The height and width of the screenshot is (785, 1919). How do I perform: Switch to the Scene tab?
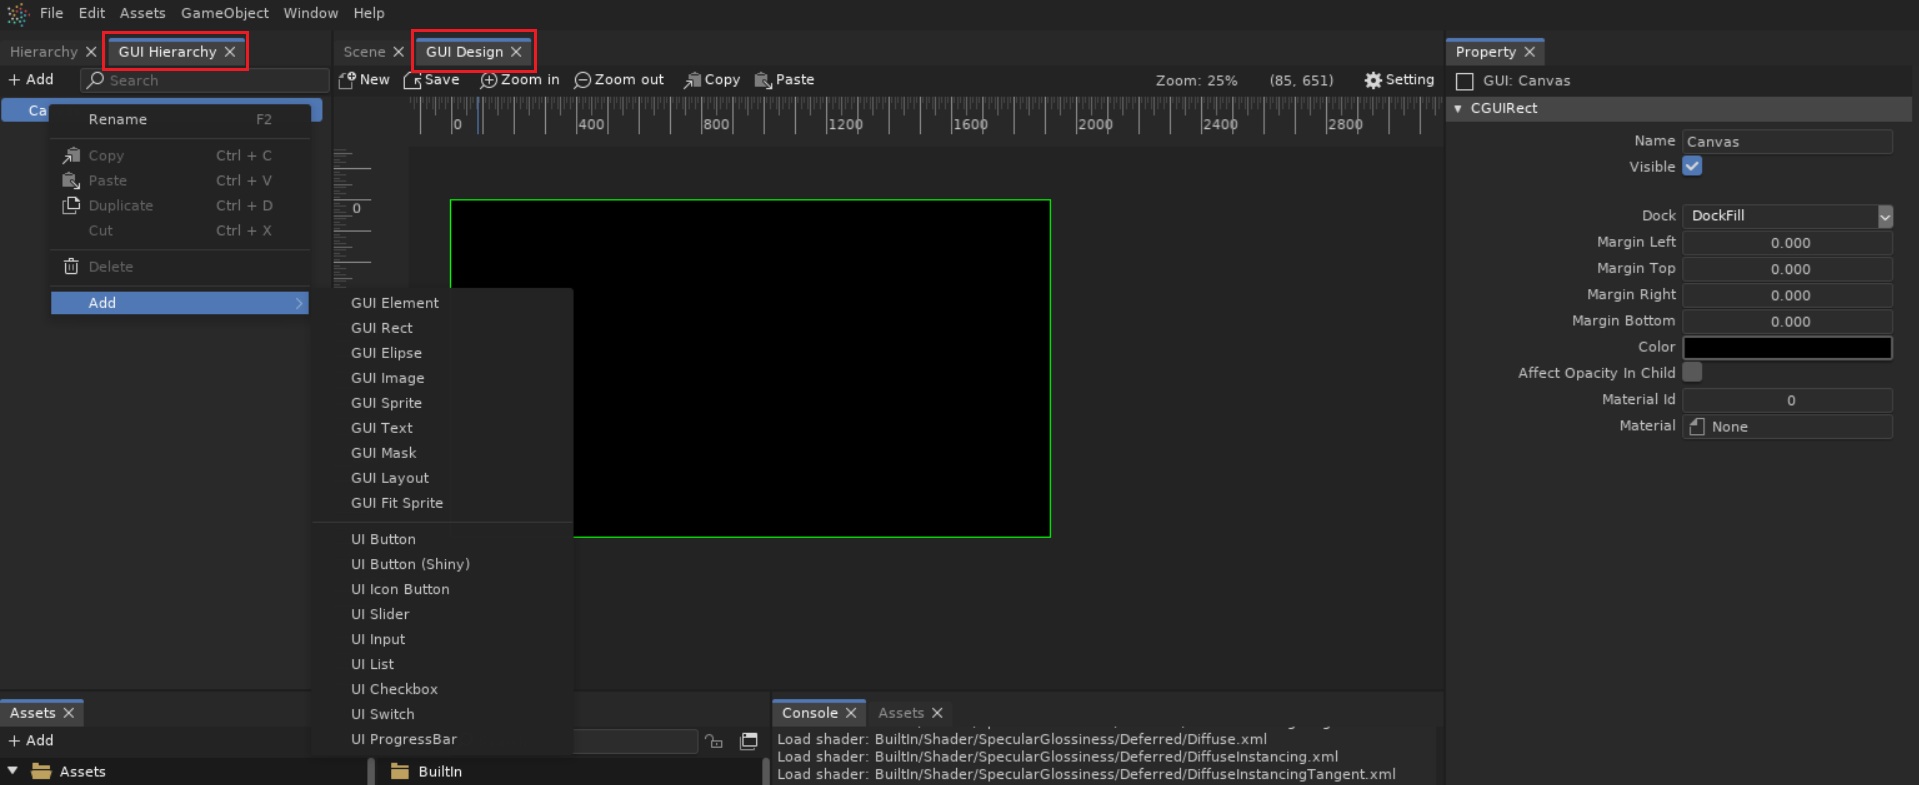364,52
